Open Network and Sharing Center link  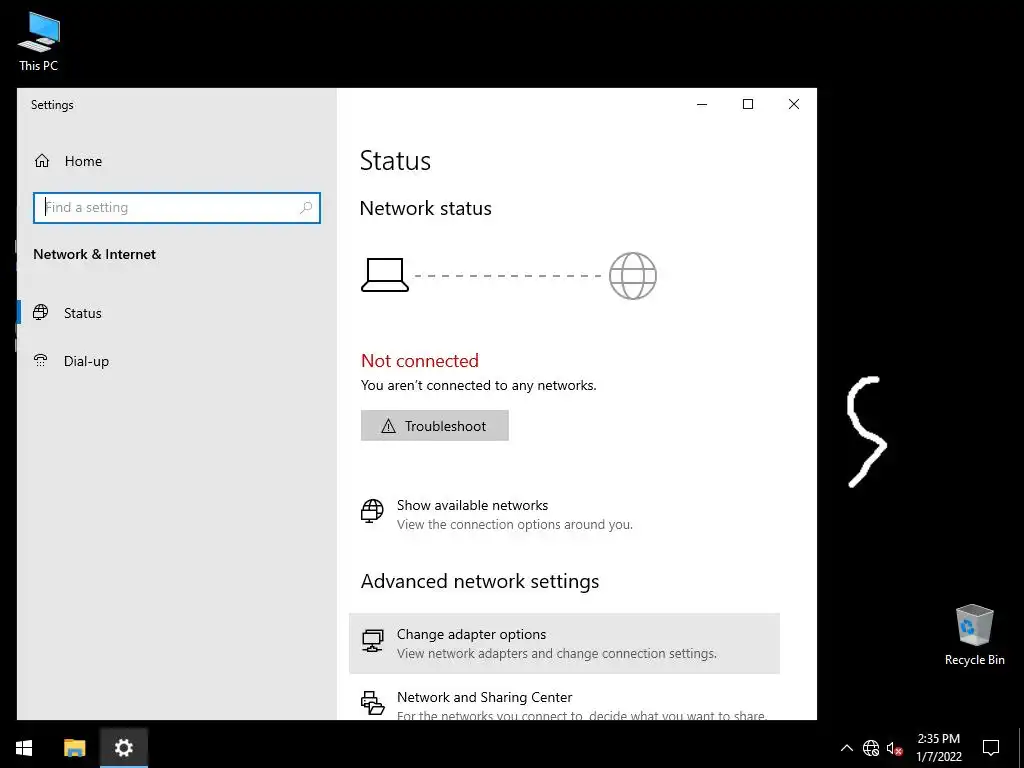(485, 697)
